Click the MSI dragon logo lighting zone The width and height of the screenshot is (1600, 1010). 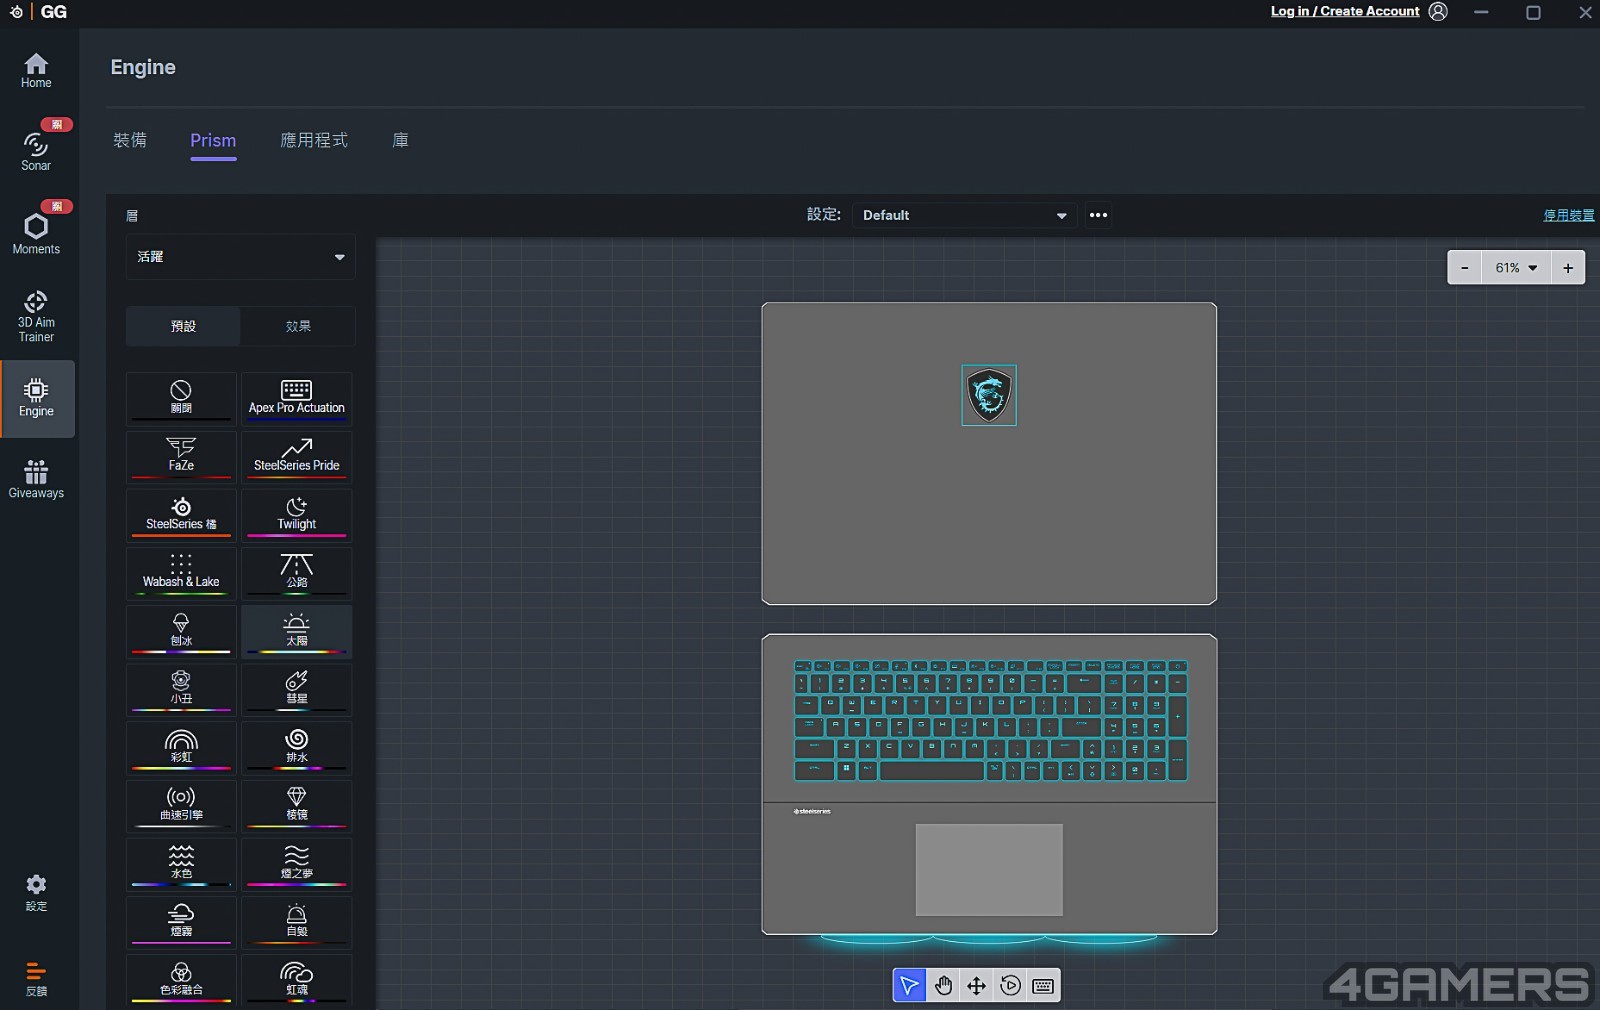[989, 395]
